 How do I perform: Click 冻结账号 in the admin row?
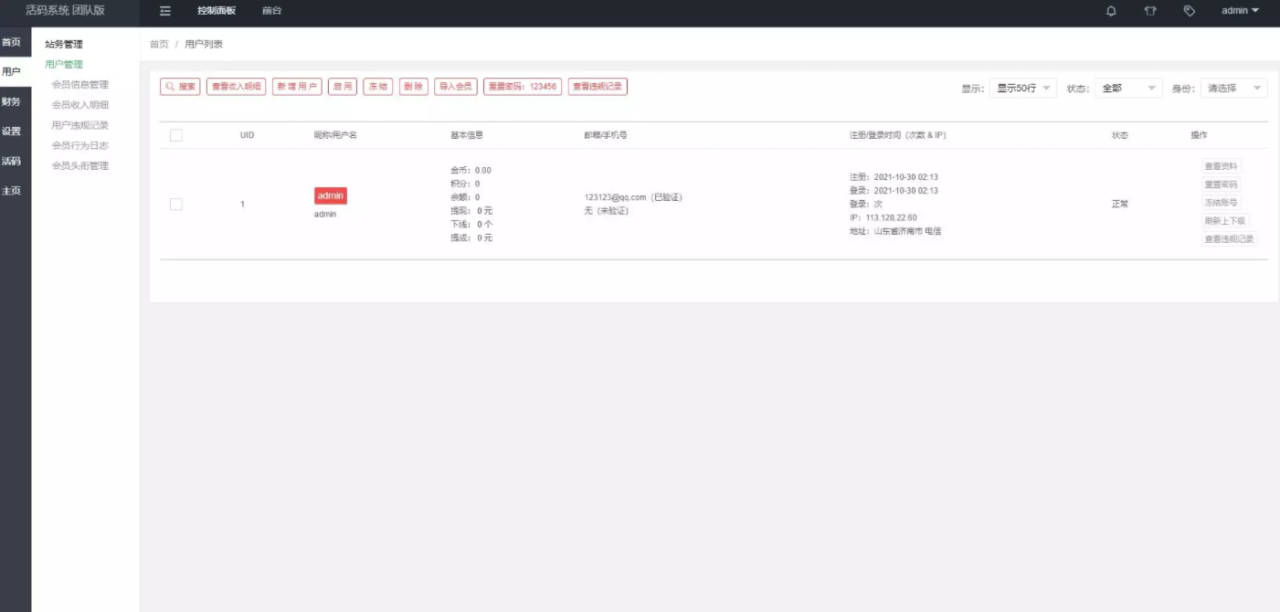point(1222,203)
